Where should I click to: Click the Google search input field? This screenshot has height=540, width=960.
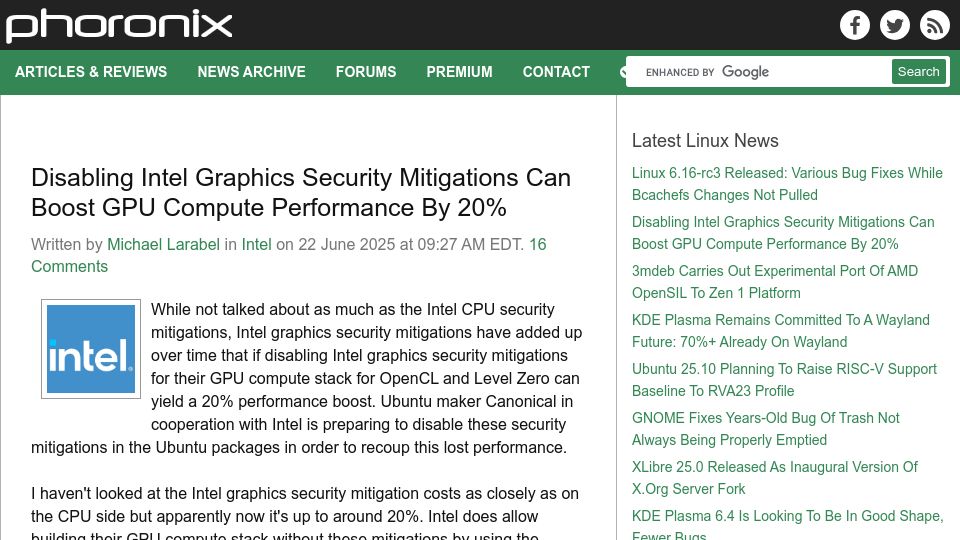(x=758, y=72)
